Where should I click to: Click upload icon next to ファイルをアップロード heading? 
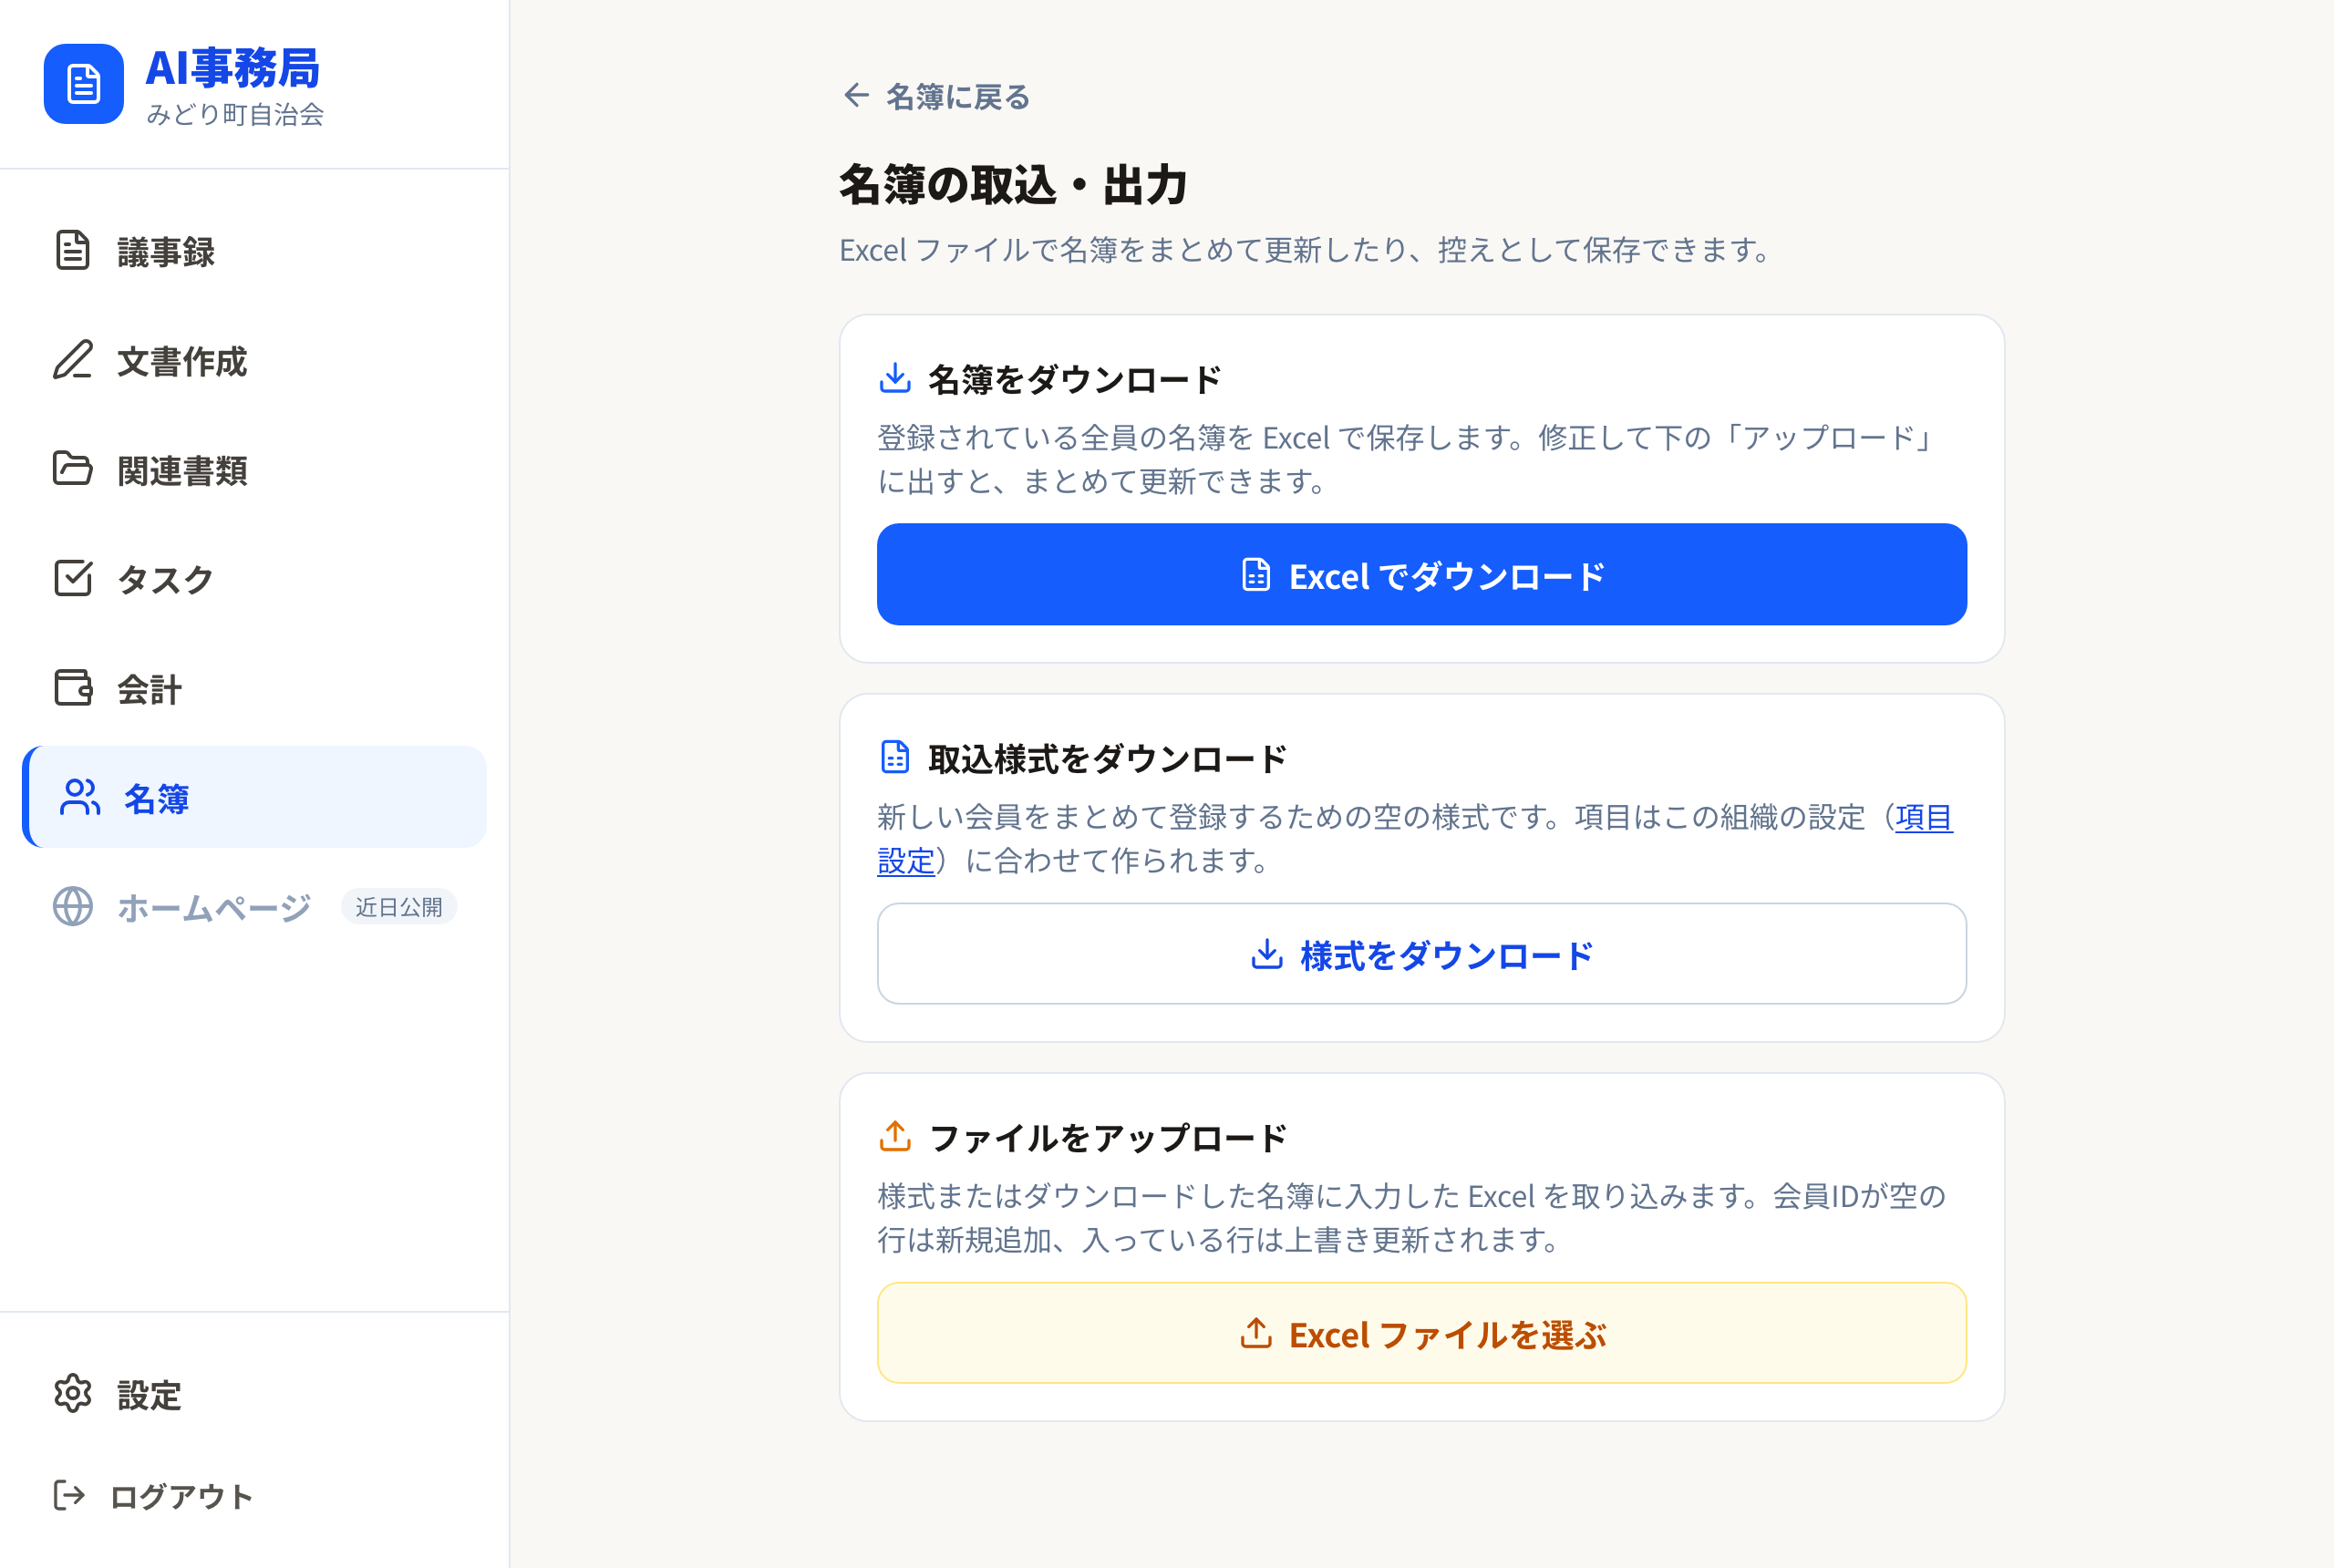click(x=895, y=1137)
